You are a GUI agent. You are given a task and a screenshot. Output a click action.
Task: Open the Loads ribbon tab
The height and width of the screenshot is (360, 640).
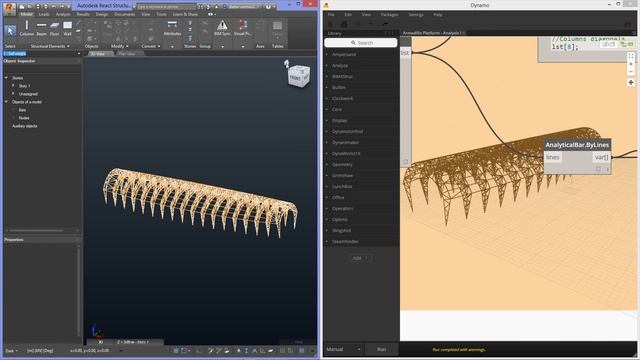[44, 14]
